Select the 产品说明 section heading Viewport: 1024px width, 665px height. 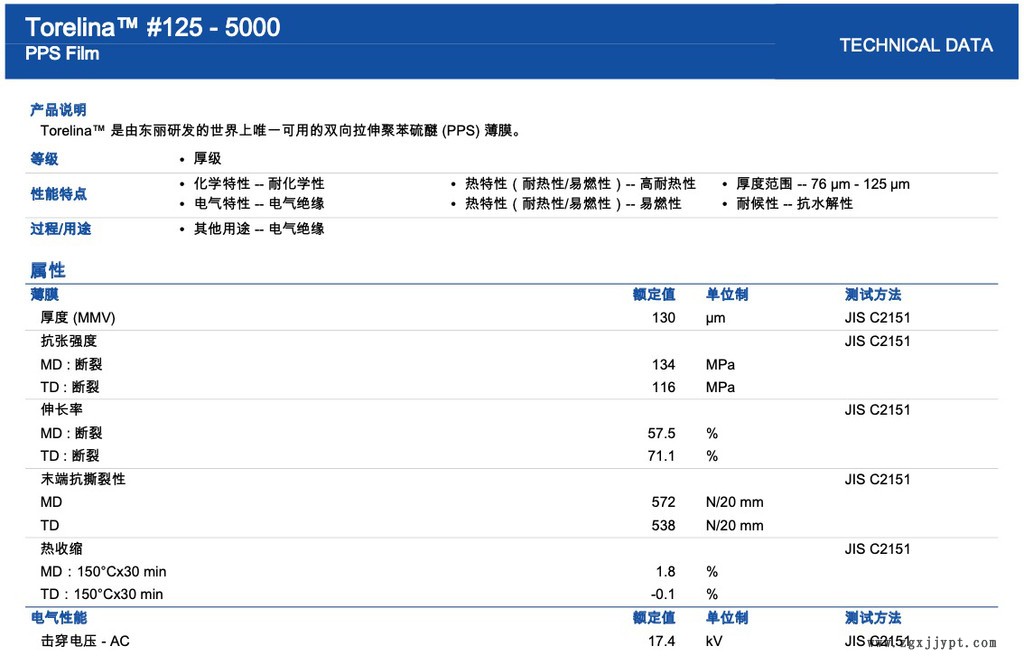tap(58, 110)
